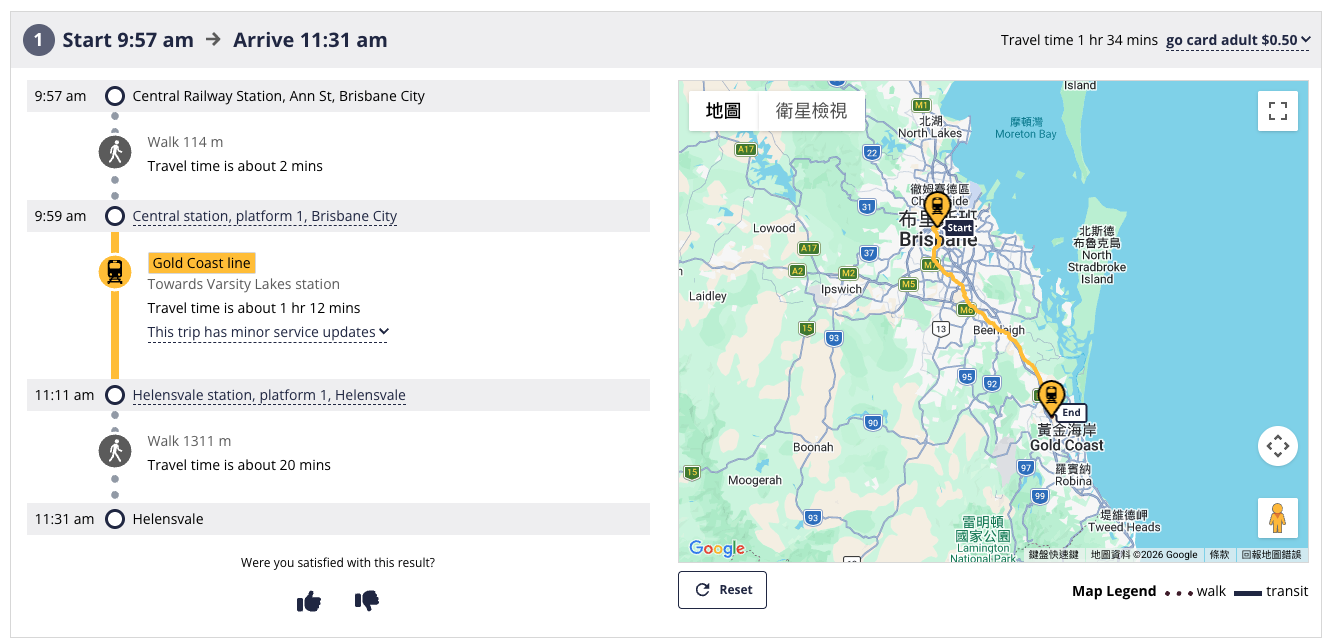Select the 地圖 map tab
This screenshot has height=641, width=1338.
[723, 111]
